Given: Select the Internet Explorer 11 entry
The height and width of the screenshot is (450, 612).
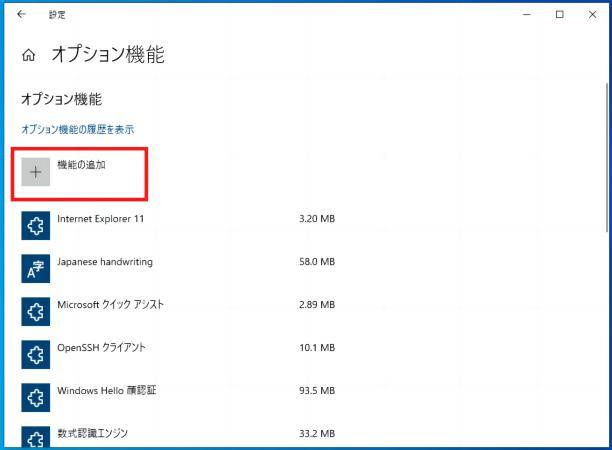Looking at the screenshot, I should (x=101, y=219).
